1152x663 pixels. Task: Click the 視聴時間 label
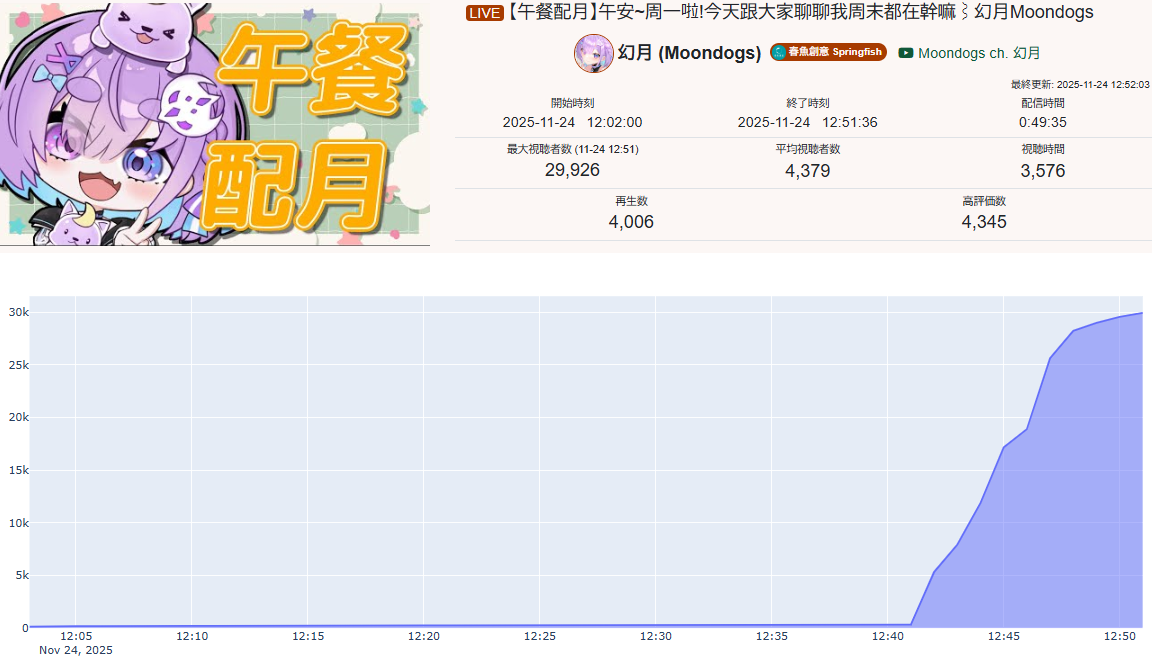pyautogui.click(x=1043, y=149)
